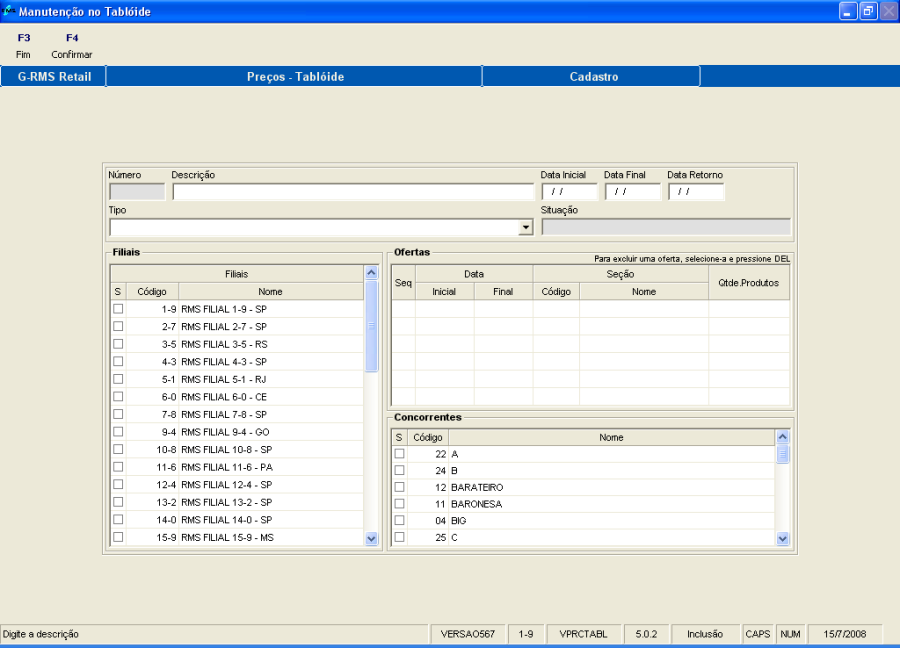
Task: Select the BIG name cell
Action: tap(611, 521)
